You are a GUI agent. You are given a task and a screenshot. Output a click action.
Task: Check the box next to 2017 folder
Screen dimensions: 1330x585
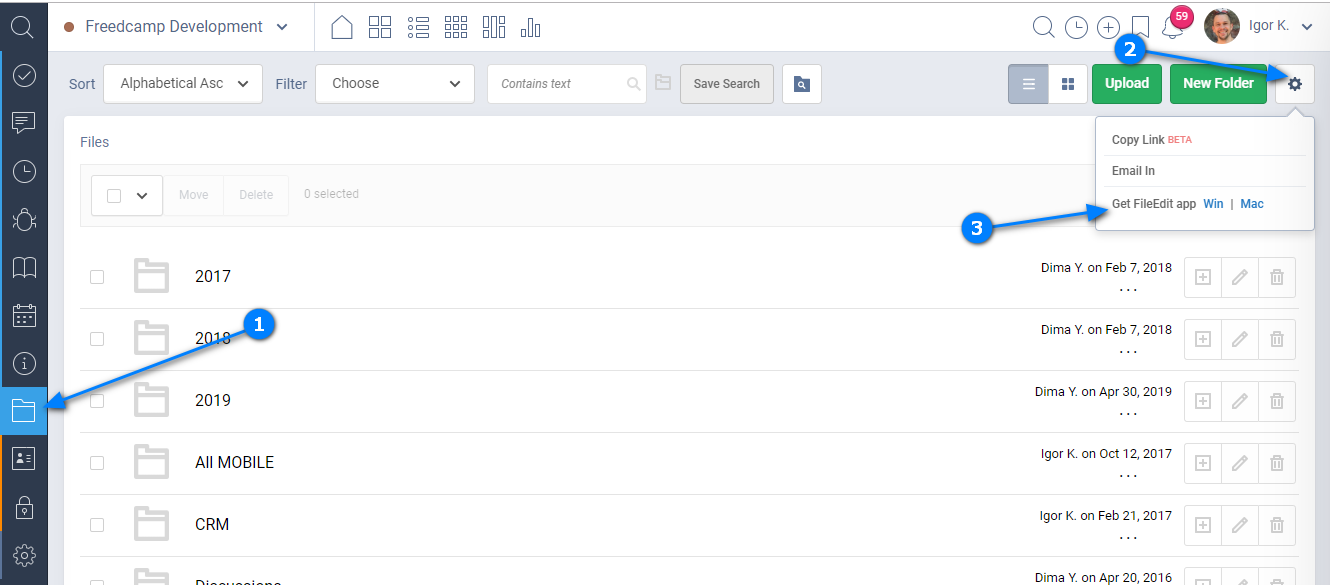[x=97, y=277]
